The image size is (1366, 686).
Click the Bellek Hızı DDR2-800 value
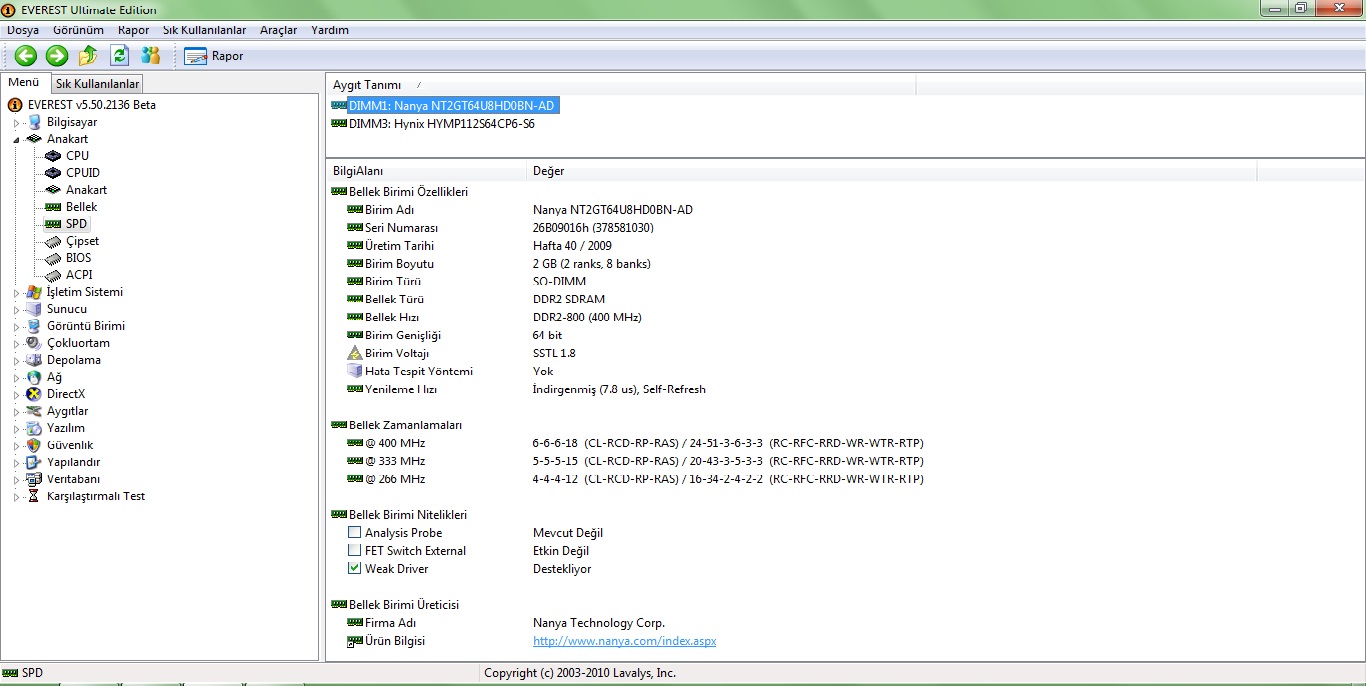(x=587, y=317)
